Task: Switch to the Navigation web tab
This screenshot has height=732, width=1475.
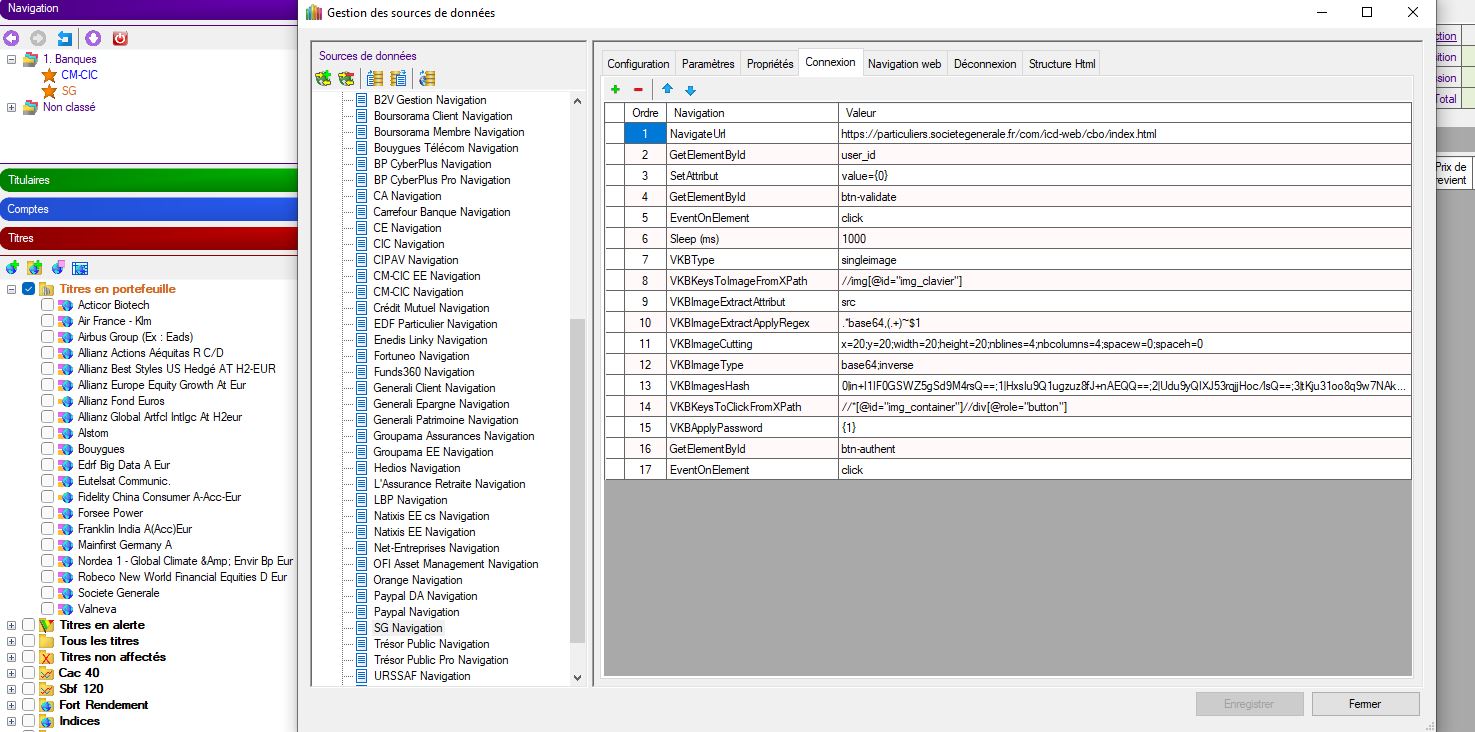Action: click(x=904, y=64)
